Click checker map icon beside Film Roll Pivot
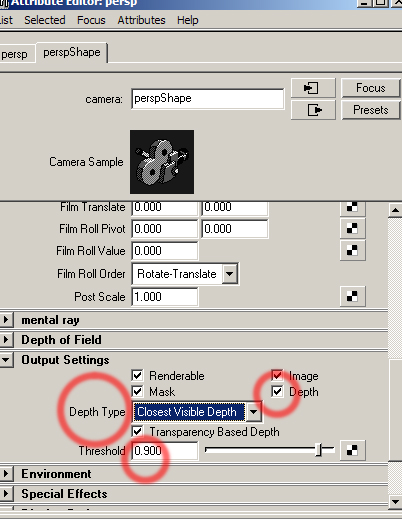402x519 pixels. (x=353, y=229)
